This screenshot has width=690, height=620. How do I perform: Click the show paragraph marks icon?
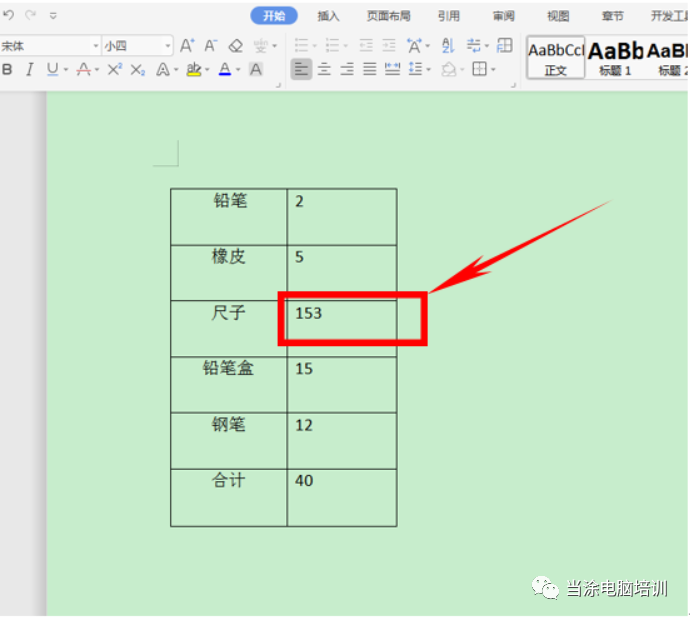(473, 45)
